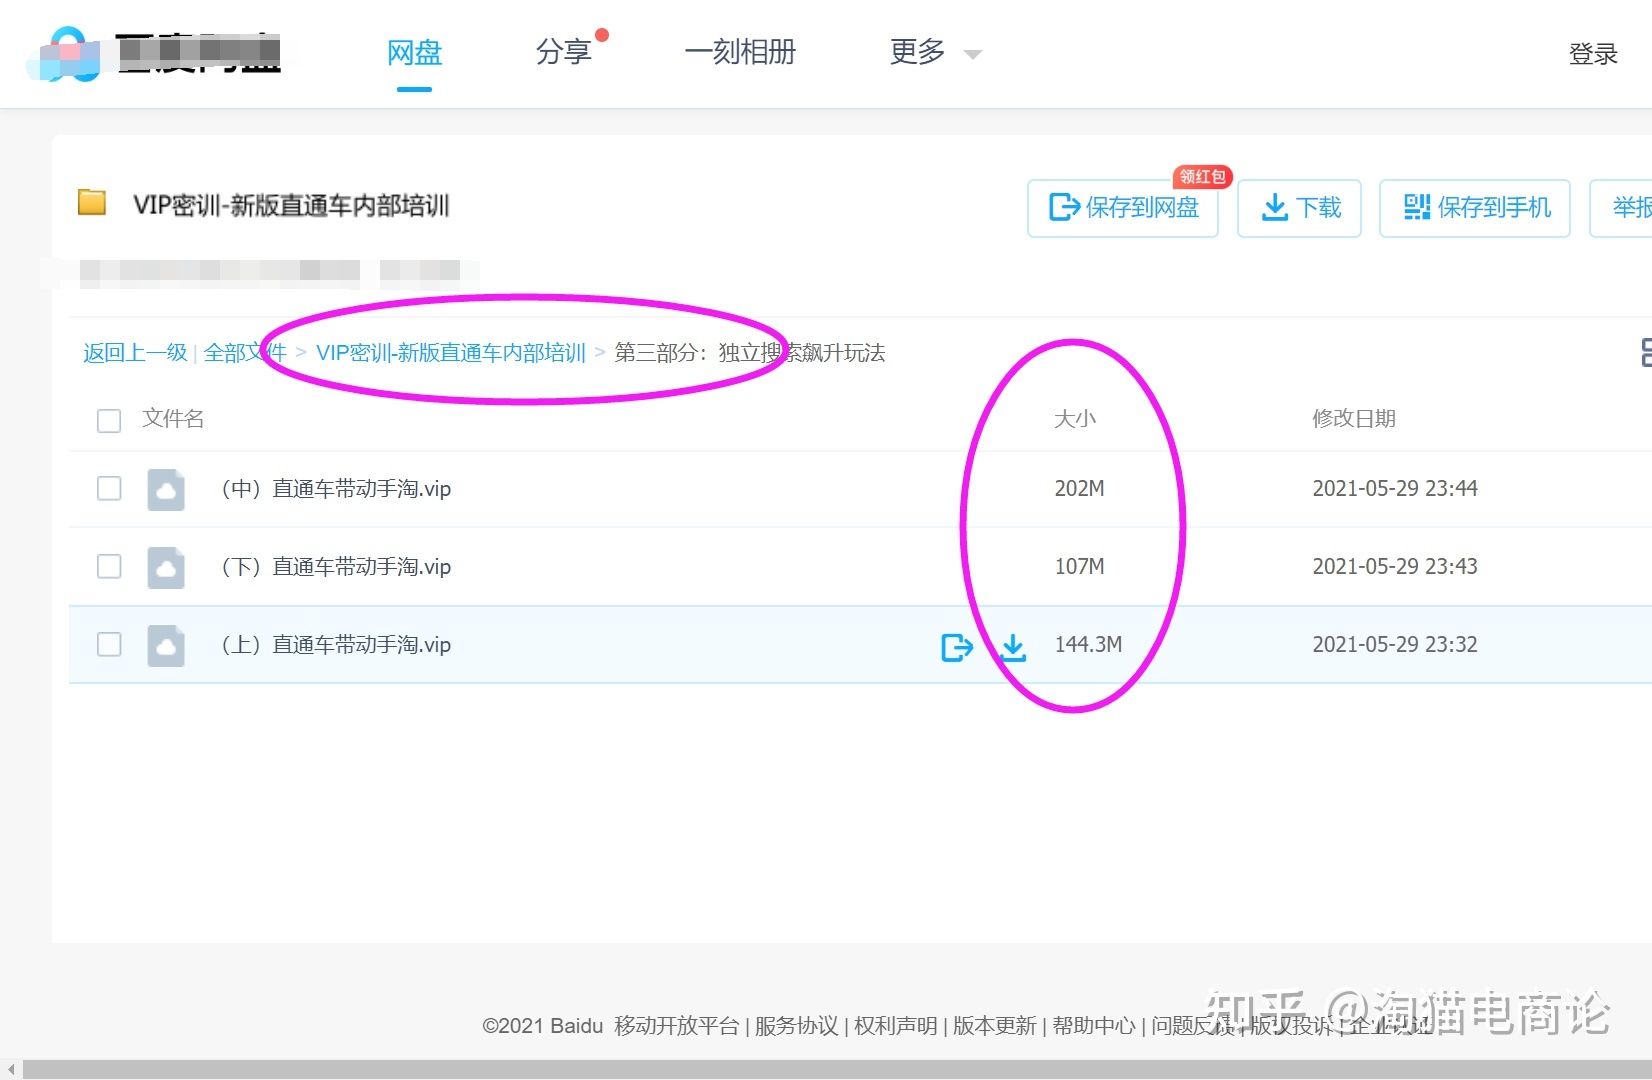This screenshot has width=1652, height=1080.
Task: Sort by 大小 column header
Action: [x=1075, y=418]
